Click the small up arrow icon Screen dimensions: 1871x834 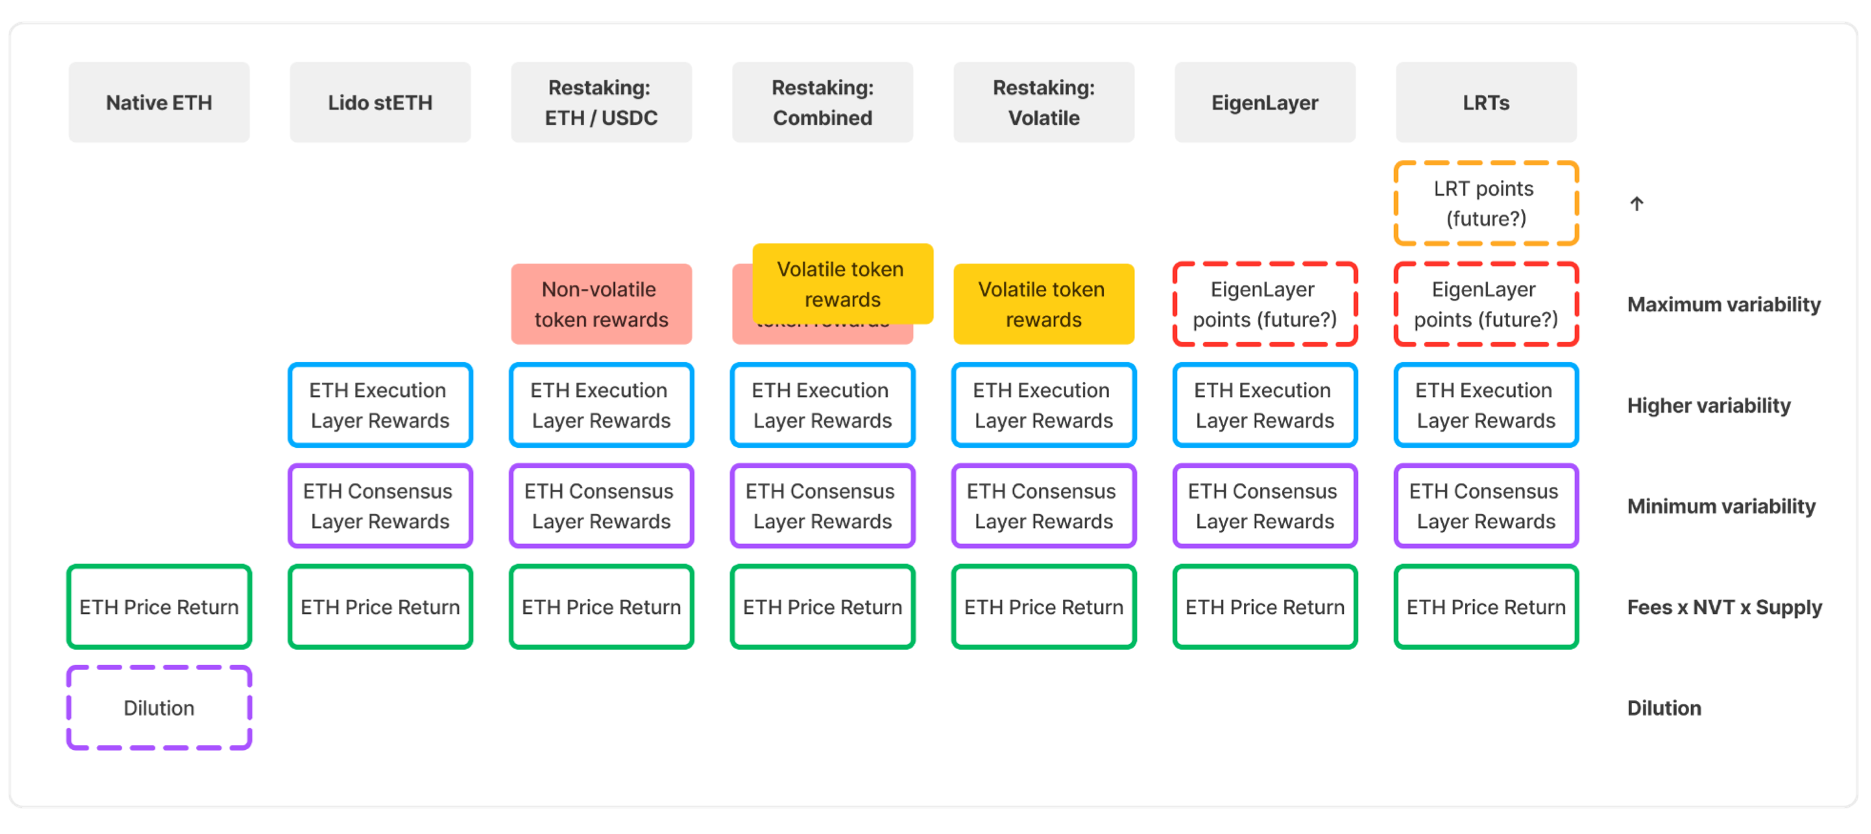(1637, 203)
